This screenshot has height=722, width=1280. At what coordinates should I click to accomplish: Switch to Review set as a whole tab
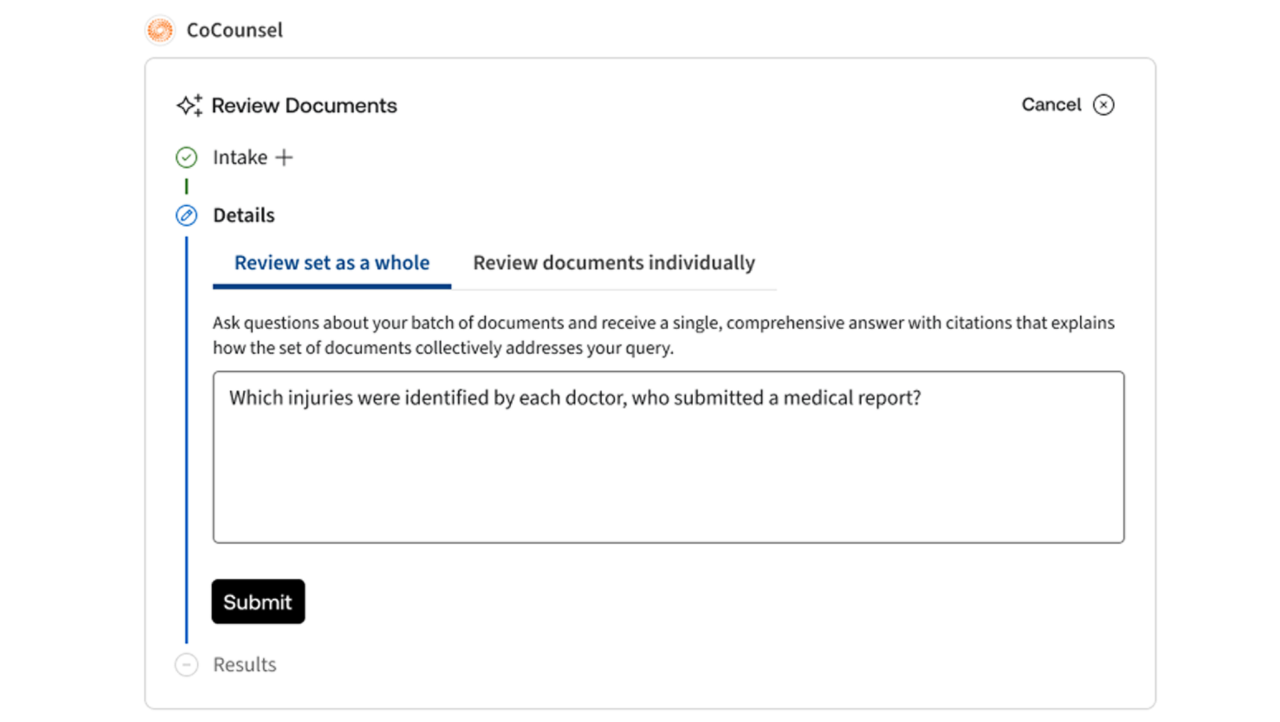(x=332, y=263)
